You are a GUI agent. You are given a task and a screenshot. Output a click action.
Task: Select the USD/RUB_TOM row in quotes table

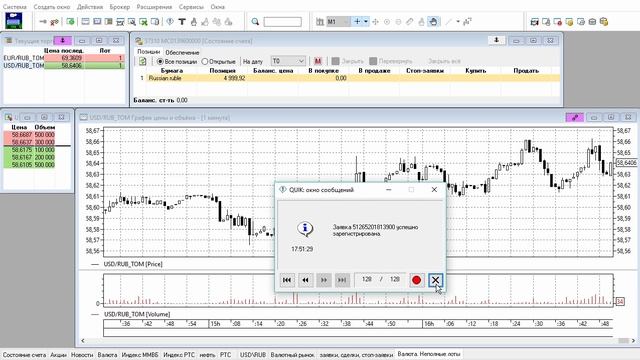[64, 65]
